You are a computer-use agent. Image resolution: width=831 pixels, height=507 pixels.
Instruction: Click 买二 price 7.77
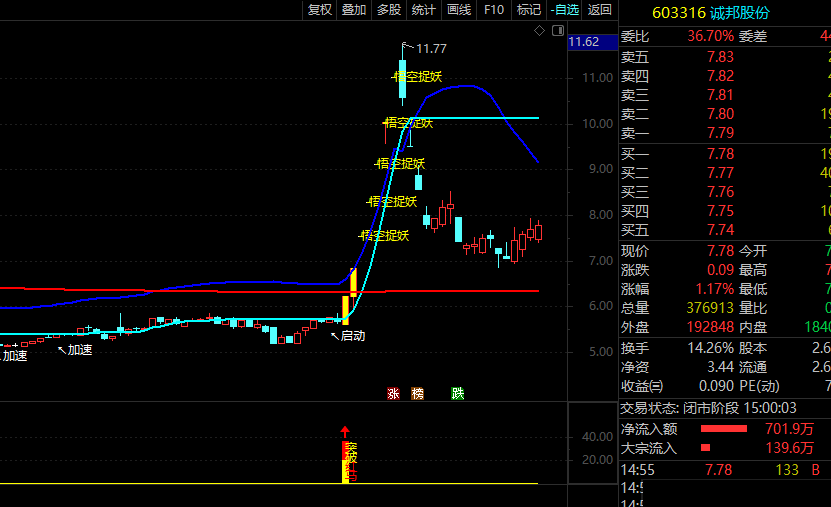click(720, 173)
